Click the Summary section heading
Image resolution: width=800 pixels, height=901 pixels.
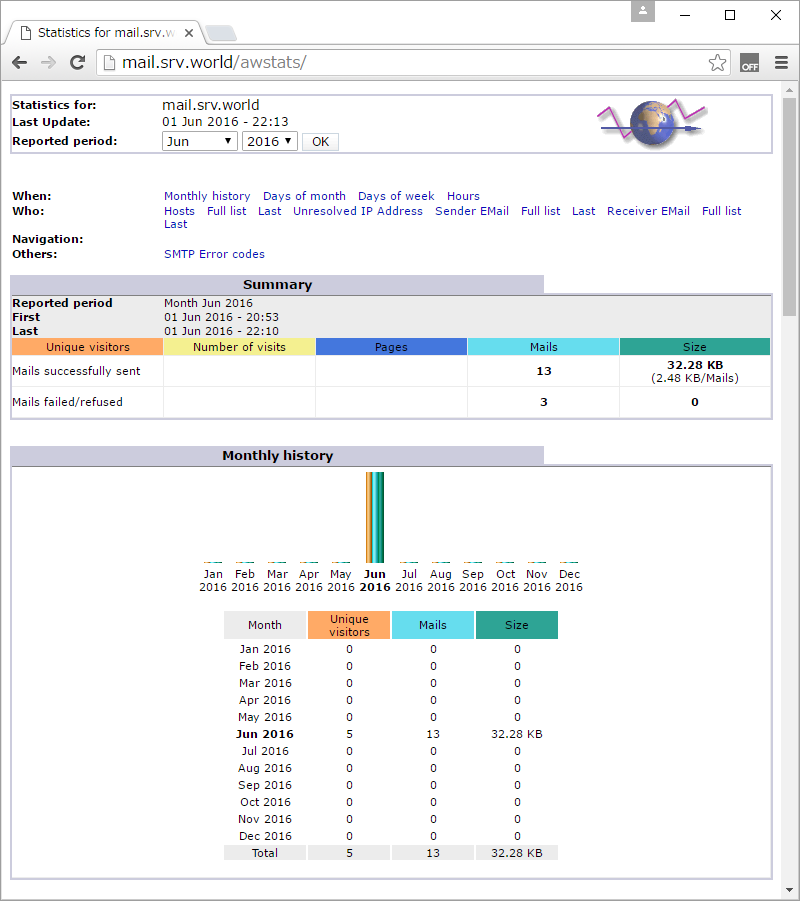coord(278,284)
